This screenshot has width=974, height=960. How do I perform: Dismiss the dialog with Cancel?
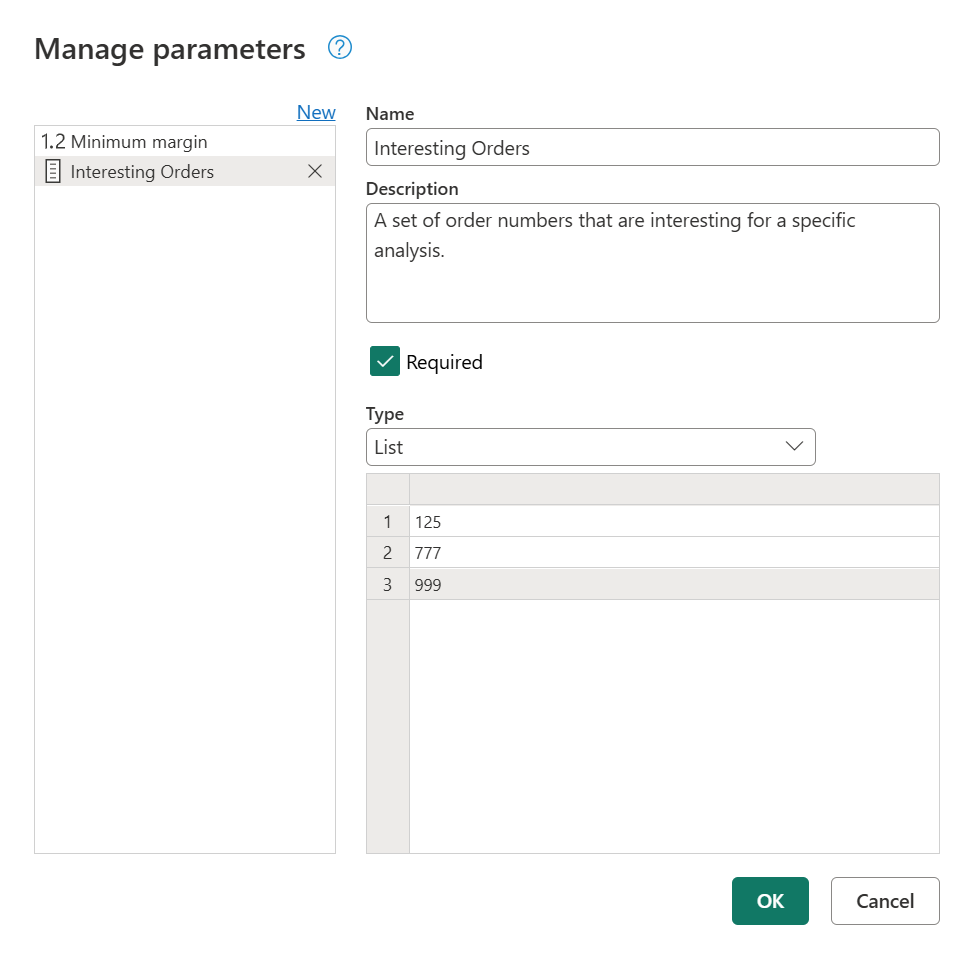[885, 901]
